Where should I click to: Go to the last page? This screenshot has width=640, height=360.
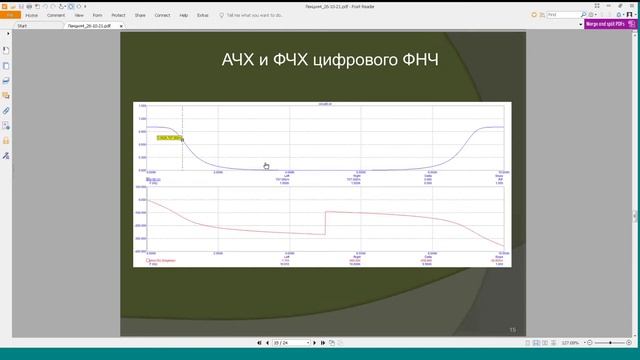pyautogui.click(x=323, y=343)
